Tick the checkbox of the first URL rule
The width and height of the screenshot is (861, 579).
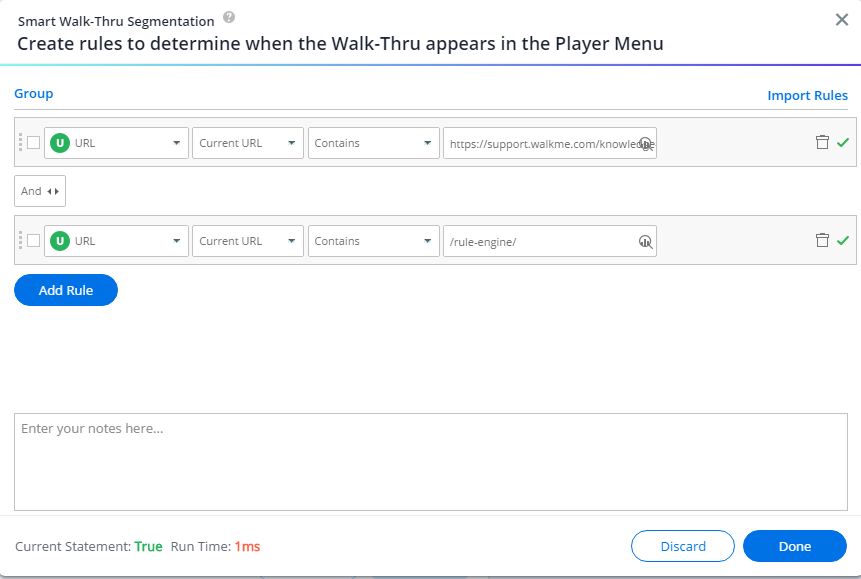pos(33,142)
